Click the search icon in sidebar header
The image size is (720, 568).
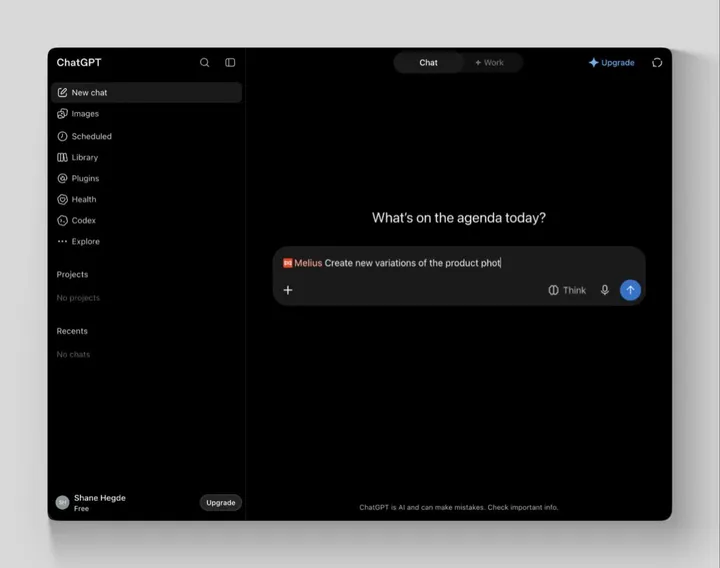[x=204, y=62]
